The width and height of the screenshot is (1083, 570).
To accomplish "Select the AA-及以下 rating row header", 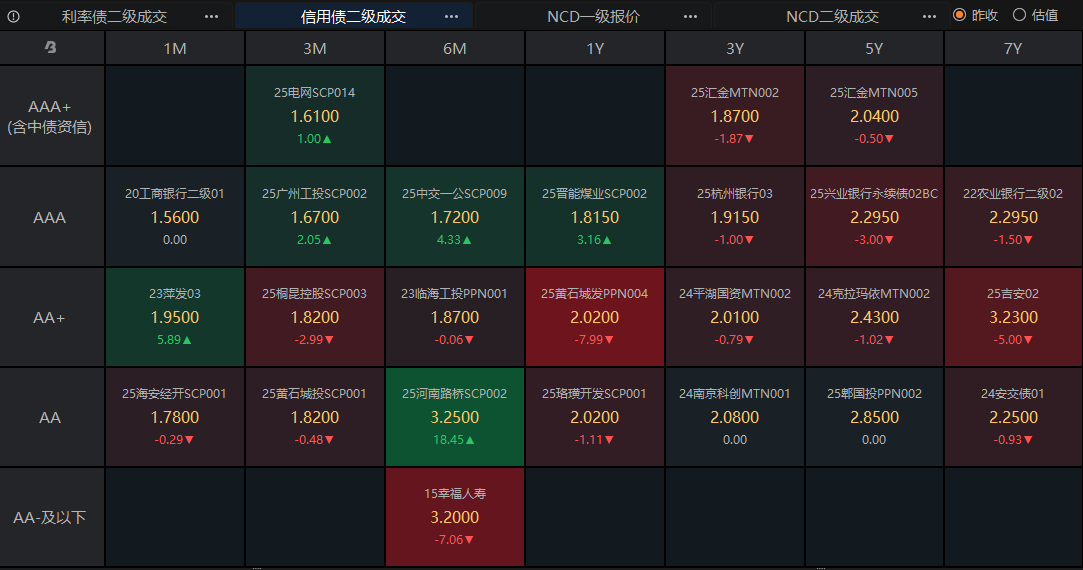I will click(52, 517).
